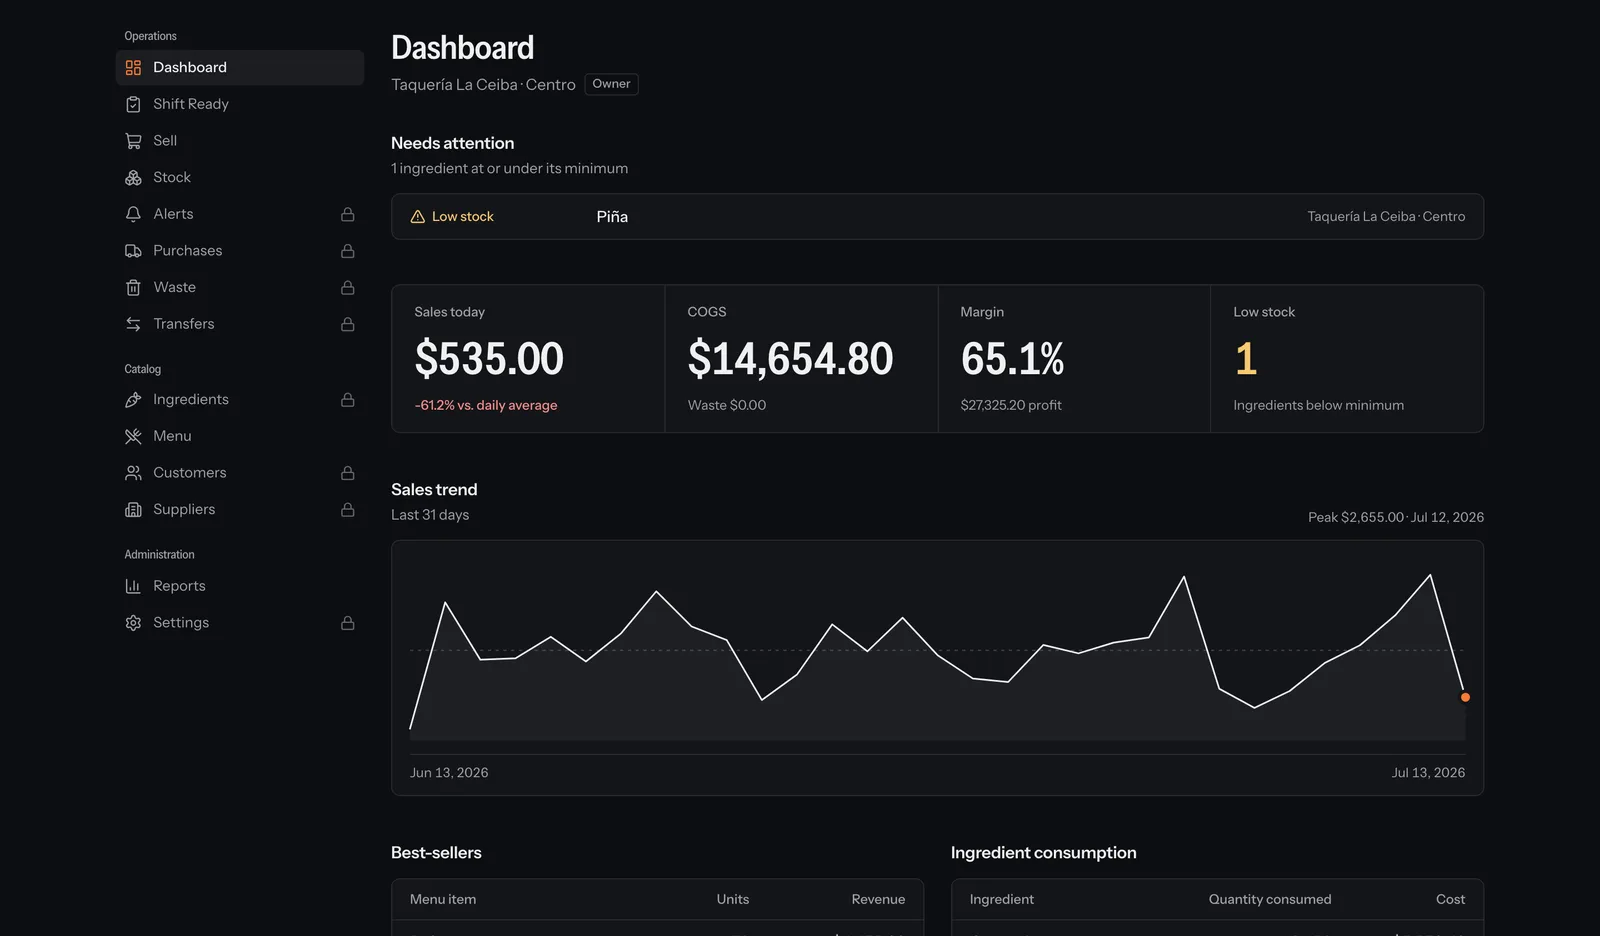Click the Low stock count card
This screenshot has width=1600, height=936.
1347,359
